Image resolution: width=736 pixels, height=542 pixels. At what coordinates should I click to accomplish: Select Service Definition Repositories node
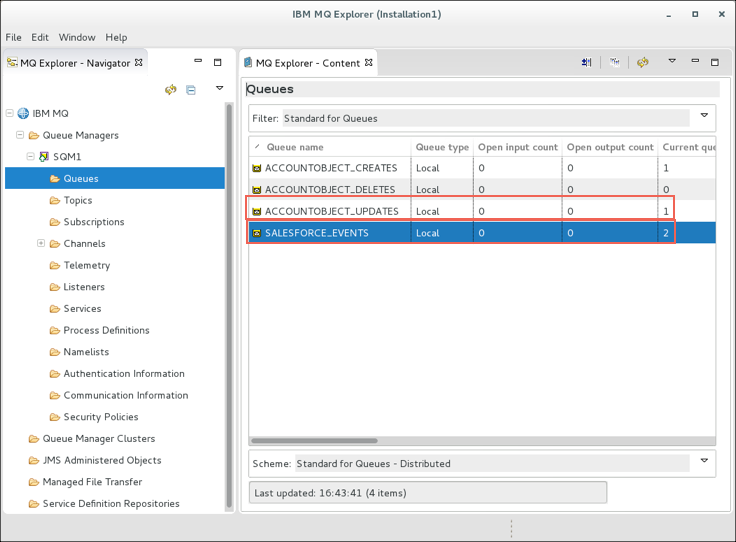tap(111, 504)
